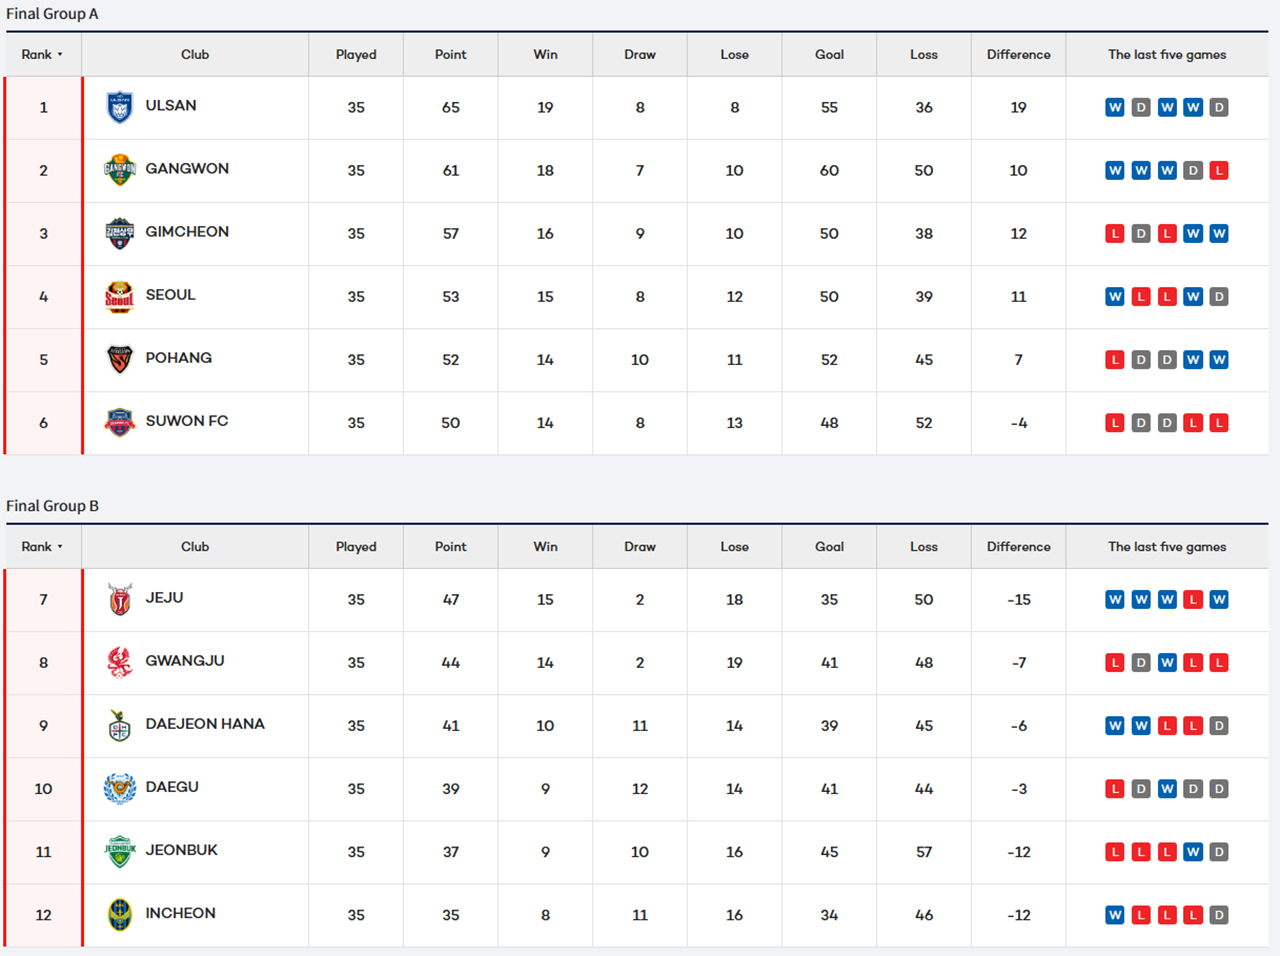Click the Gimcheon club crest icon
Screen dimensions: 1280x956
tap(120, 233)
